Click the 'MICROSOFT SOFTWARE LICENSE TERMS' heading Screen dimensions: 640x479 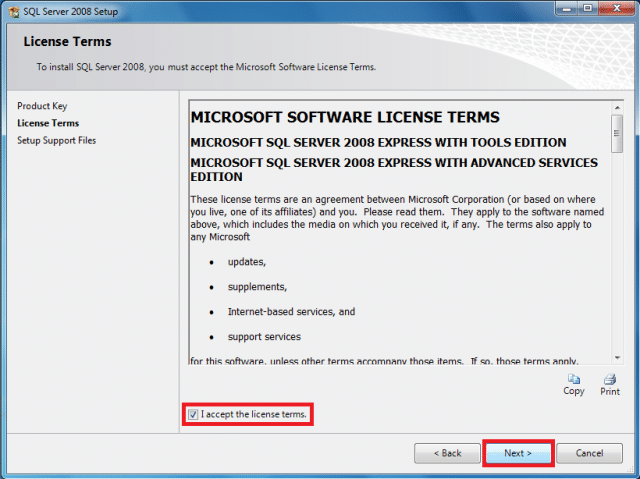click(x=345, y=118)
